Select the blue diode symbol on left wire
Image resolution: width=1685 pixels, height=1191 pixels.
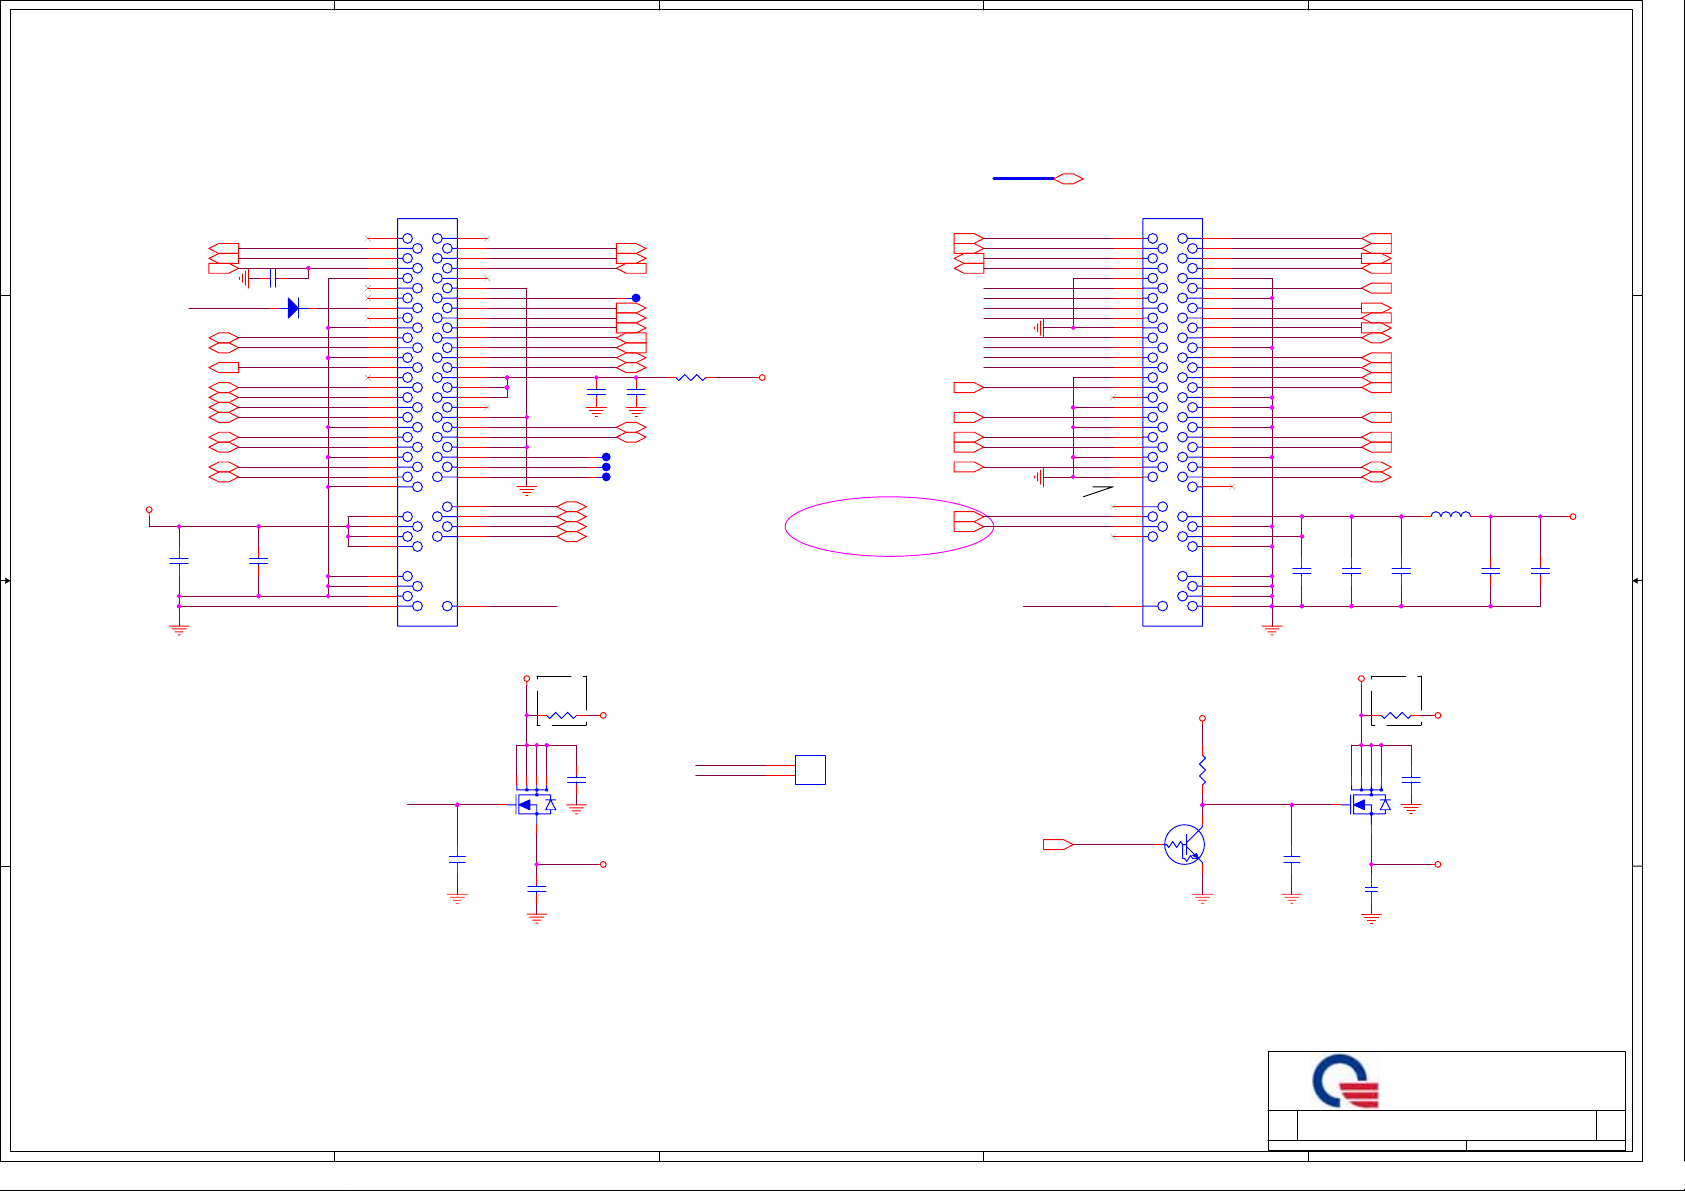[293, 308]
